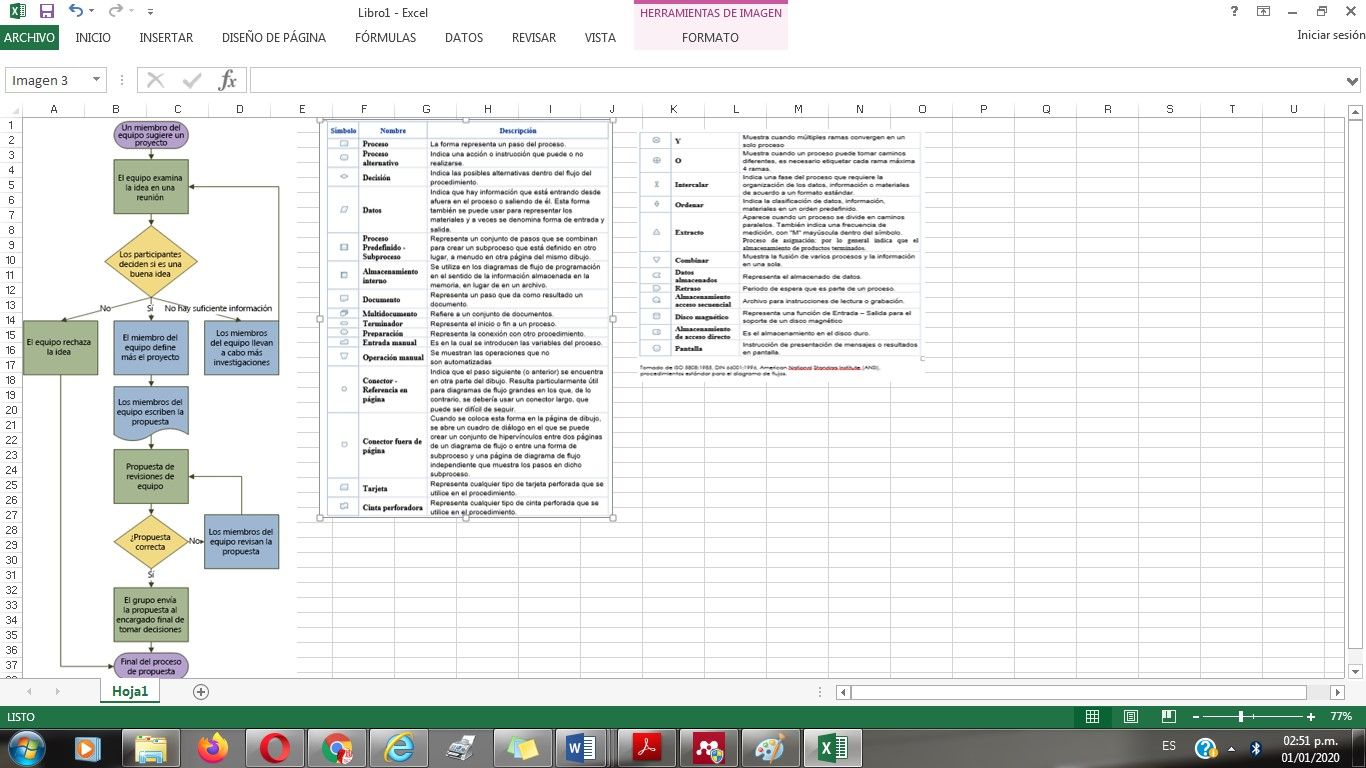Viewport: 1366px width, 768px height.
Task: Open Customize Quick Access Toolbar dropdown
Action: 150,12
